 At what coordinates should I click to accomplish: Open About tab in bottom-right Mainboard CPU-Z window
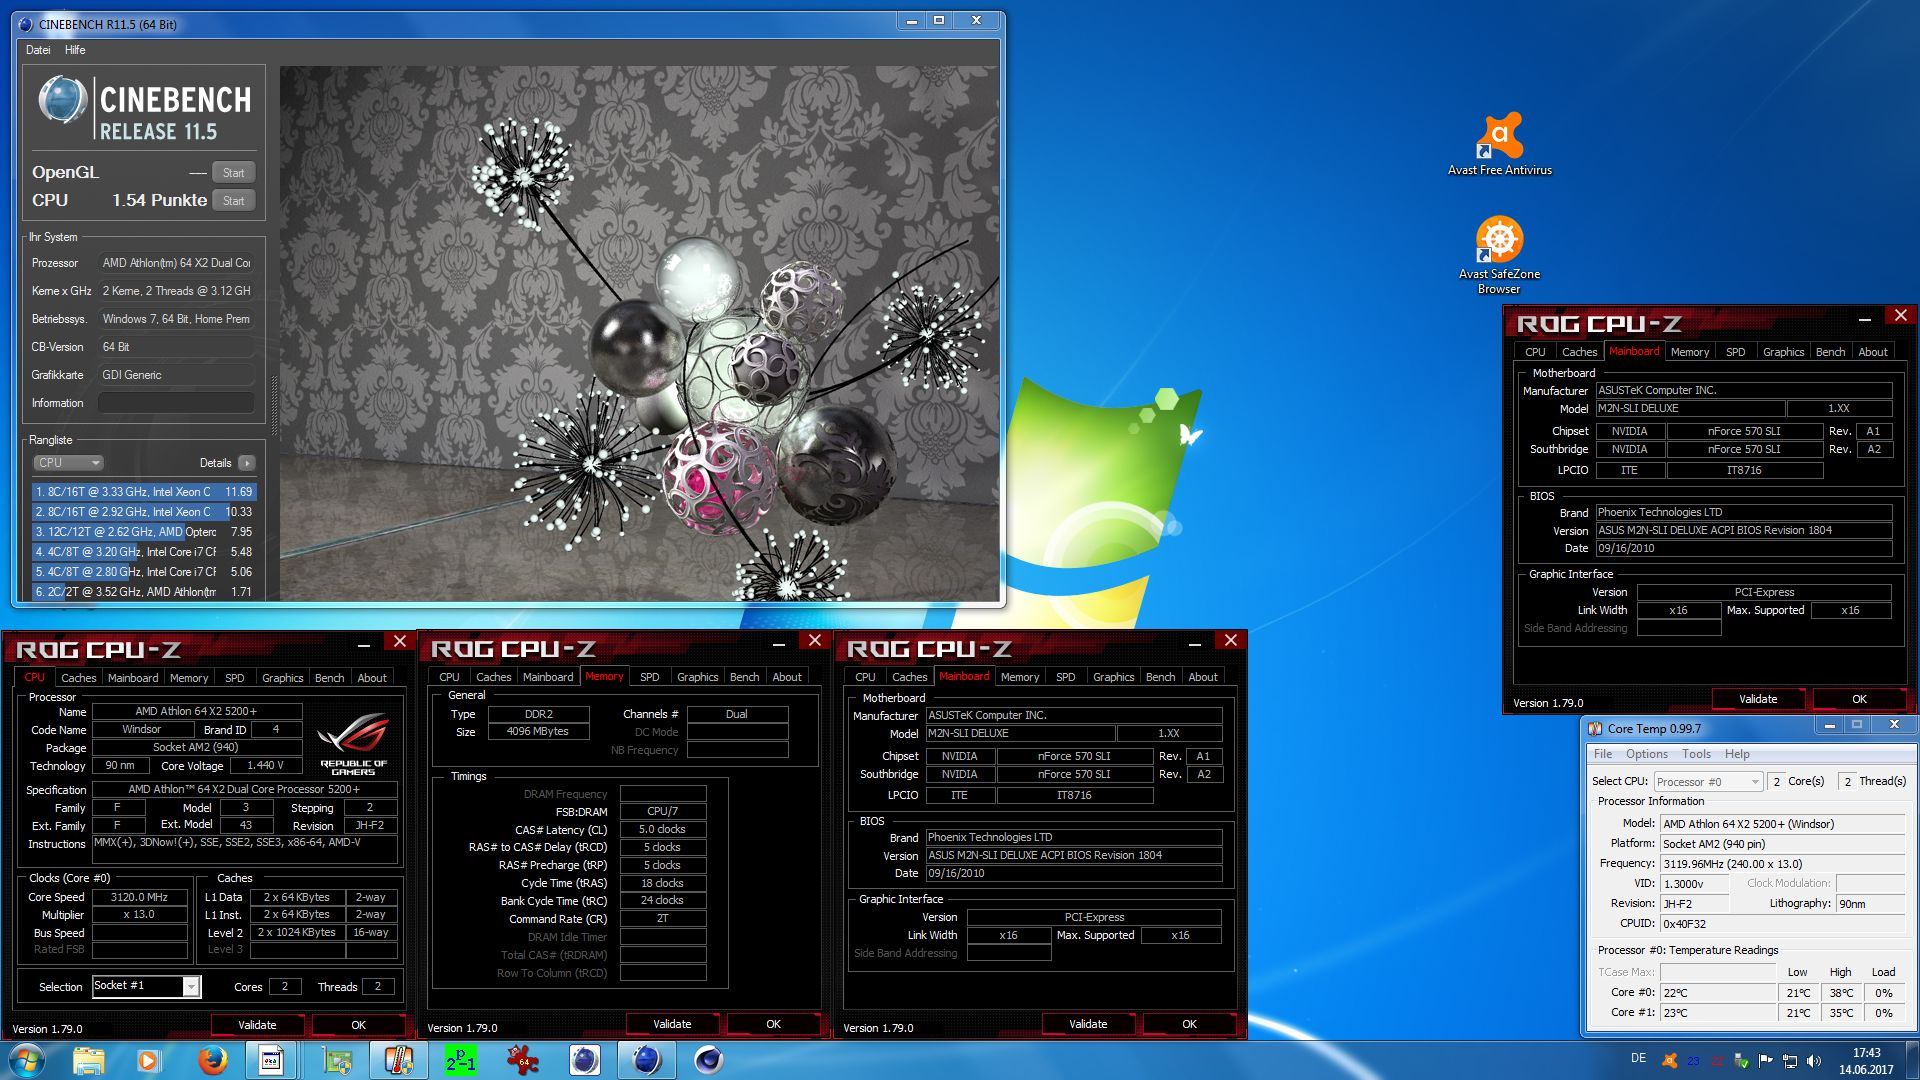(x=1203, y=677)
